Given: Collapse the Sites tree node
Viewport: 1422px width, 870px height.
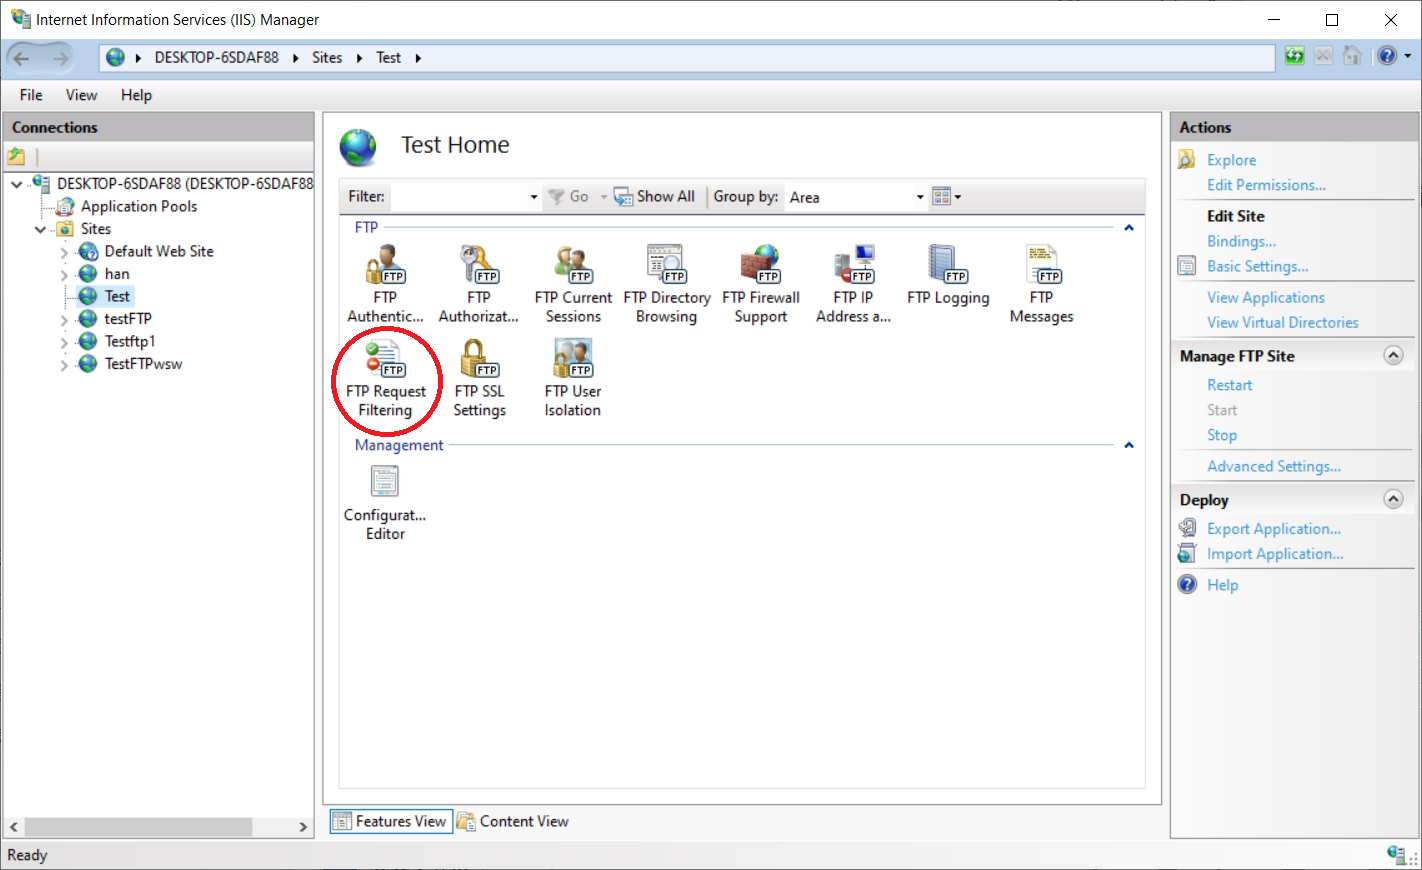Looking at the screenshot, I should pyautogui.click(x=40, y=229).
